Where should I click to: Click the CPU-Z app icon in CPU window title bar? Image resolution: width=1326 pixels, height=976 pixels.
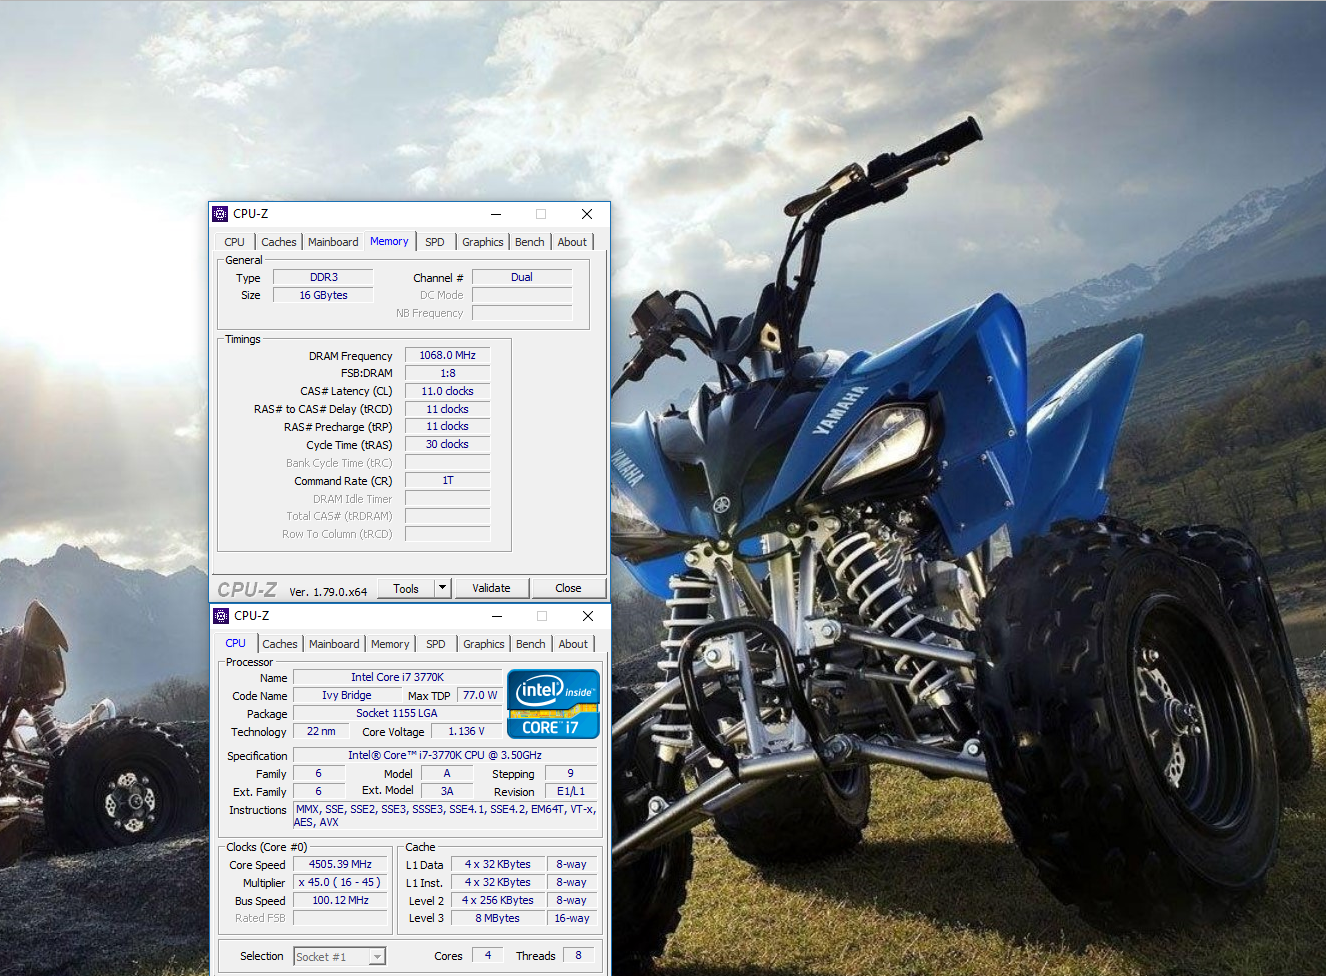(221, 616)
